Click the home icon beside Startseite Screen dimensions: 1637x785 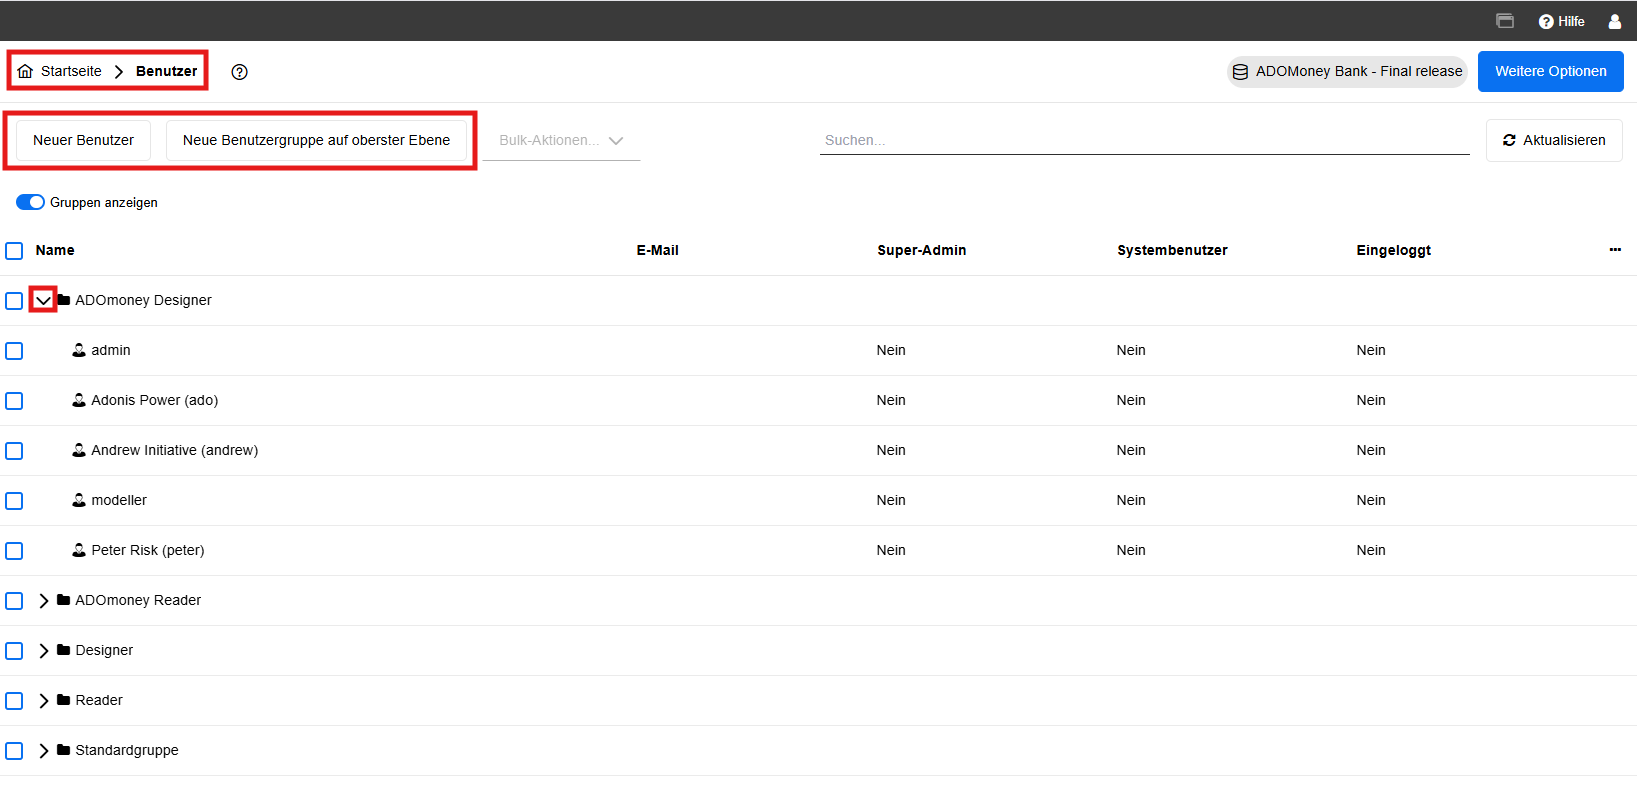(25, 71)
